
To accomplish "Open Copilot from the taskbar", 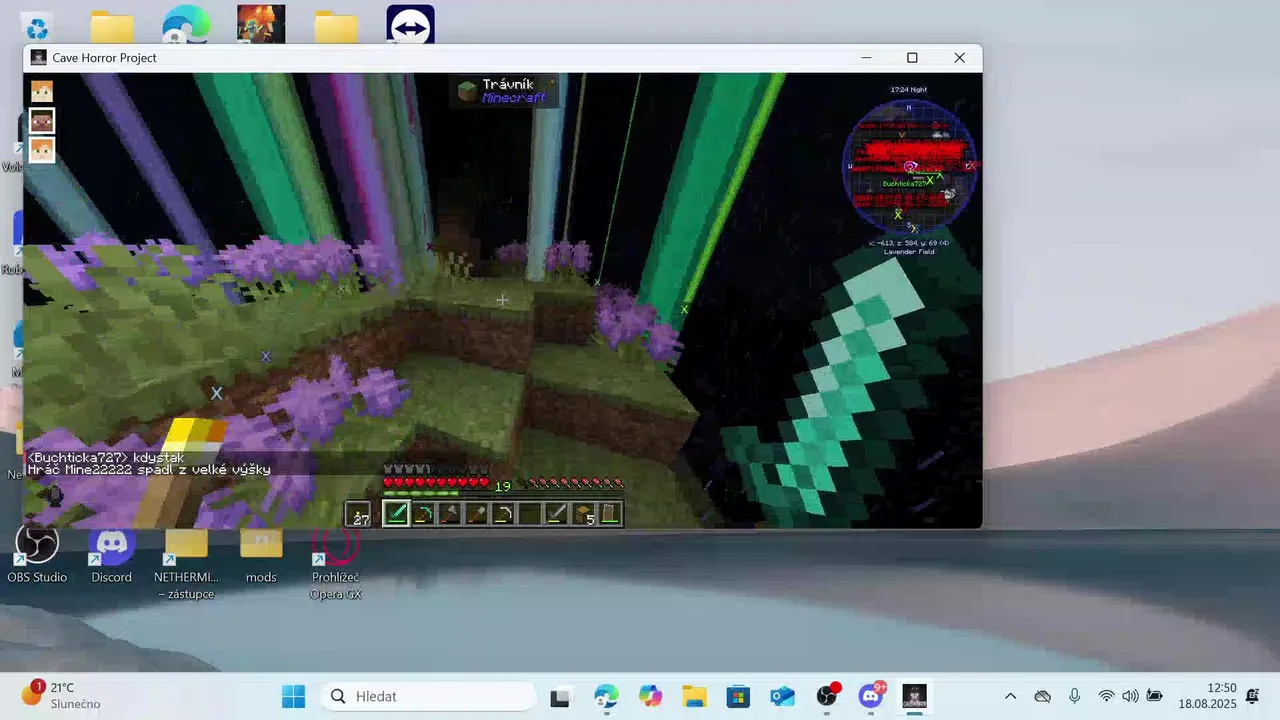I will [650, 696].
